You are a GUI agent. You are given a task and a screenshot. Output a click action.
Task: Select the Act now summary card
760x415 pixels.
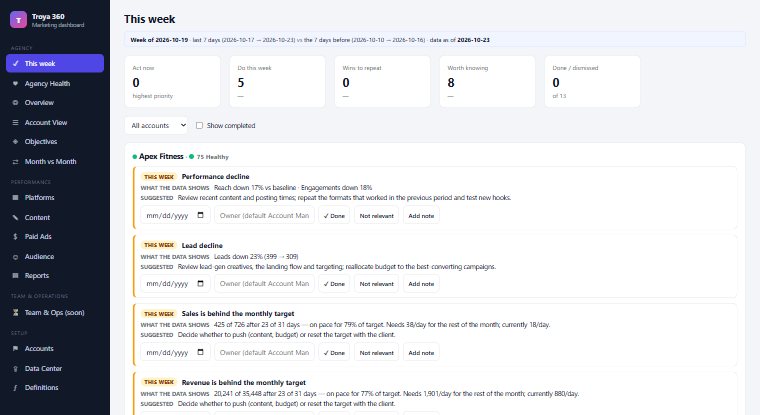coord(173,81)
